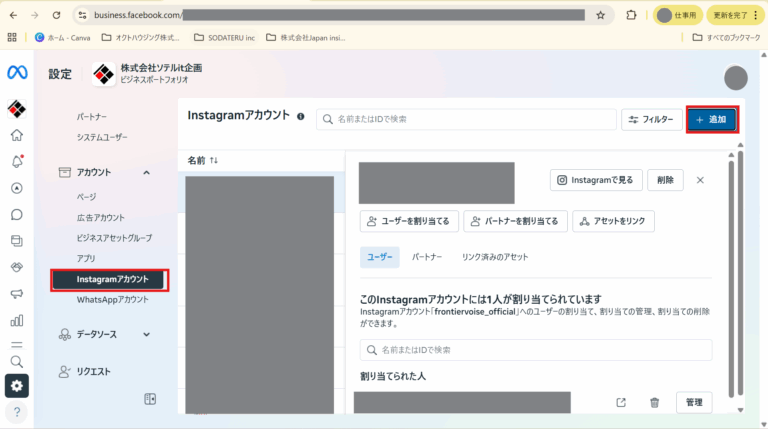Bookmark this page with the star icon
The image size is (768, 429).
tap(600, 15)
